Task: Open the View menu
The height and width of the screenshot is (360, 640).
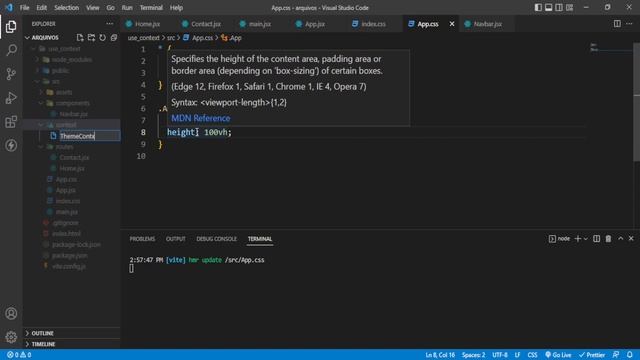Action: [x=93, y=7]
